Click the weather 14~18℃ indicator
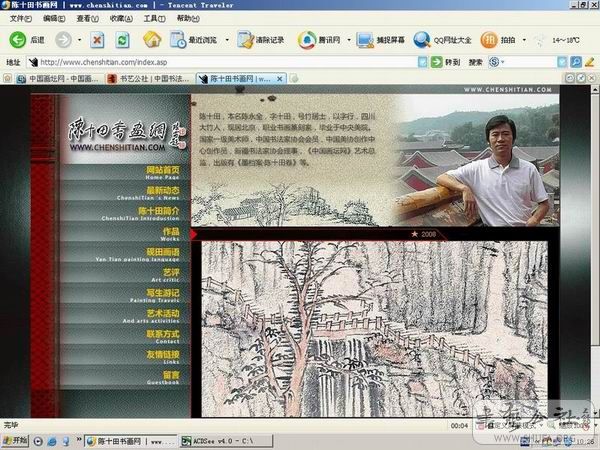 tap(566, 40)
